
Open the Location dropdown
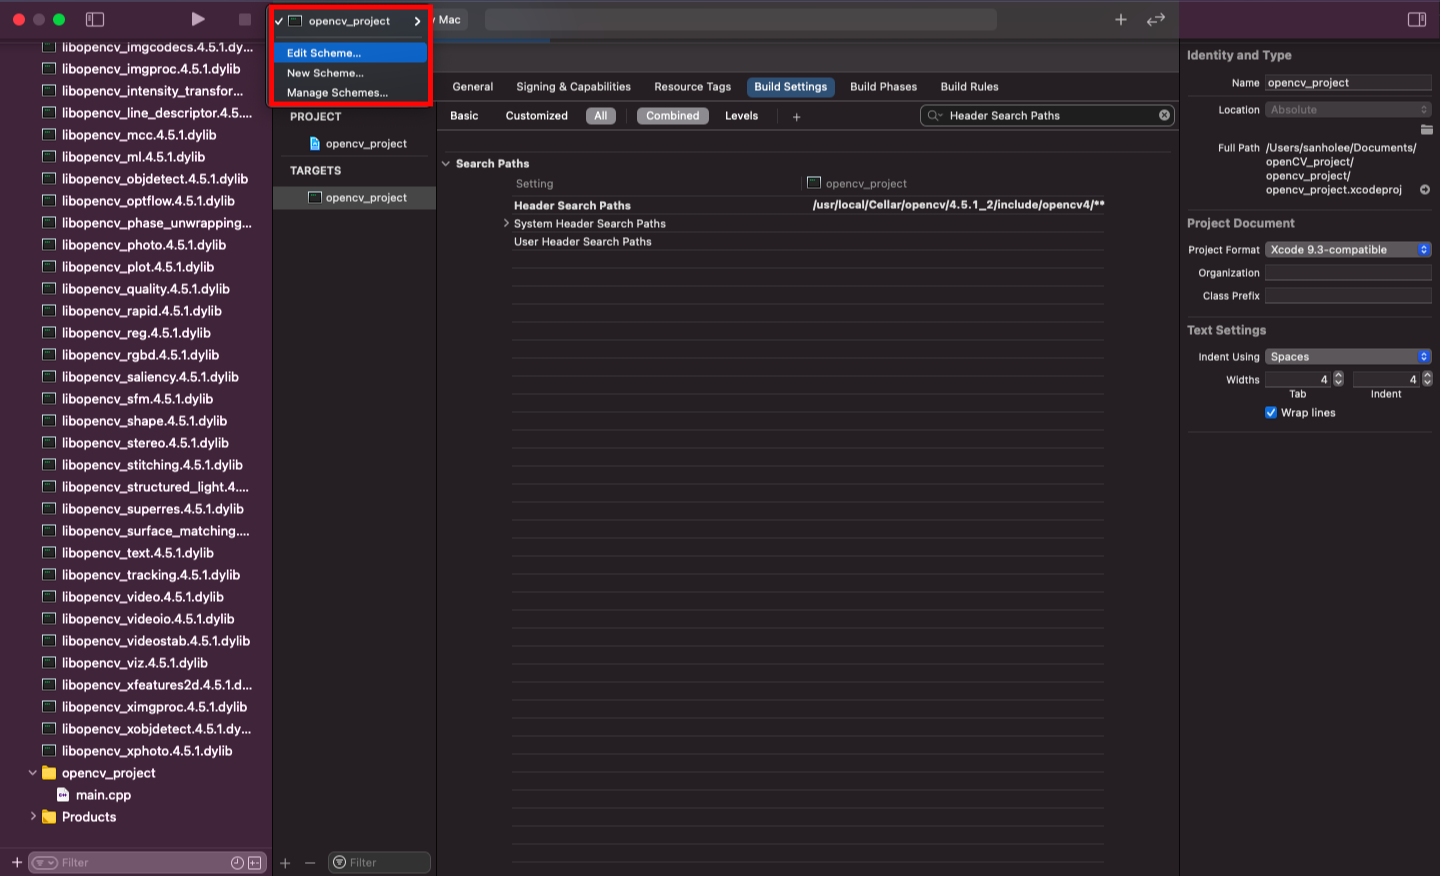[x=1348, y=110]
